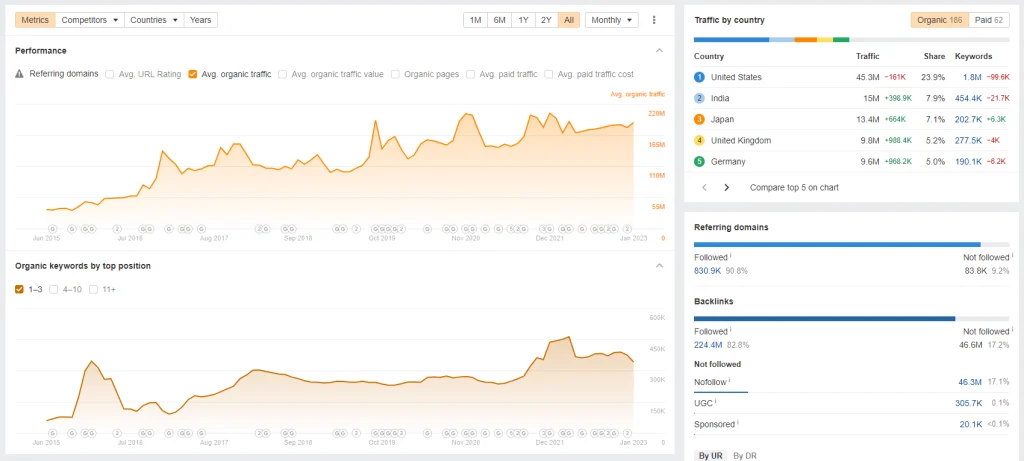
Task: Switch to the Organic 186 traffic tab
Action: coord(940,20)
